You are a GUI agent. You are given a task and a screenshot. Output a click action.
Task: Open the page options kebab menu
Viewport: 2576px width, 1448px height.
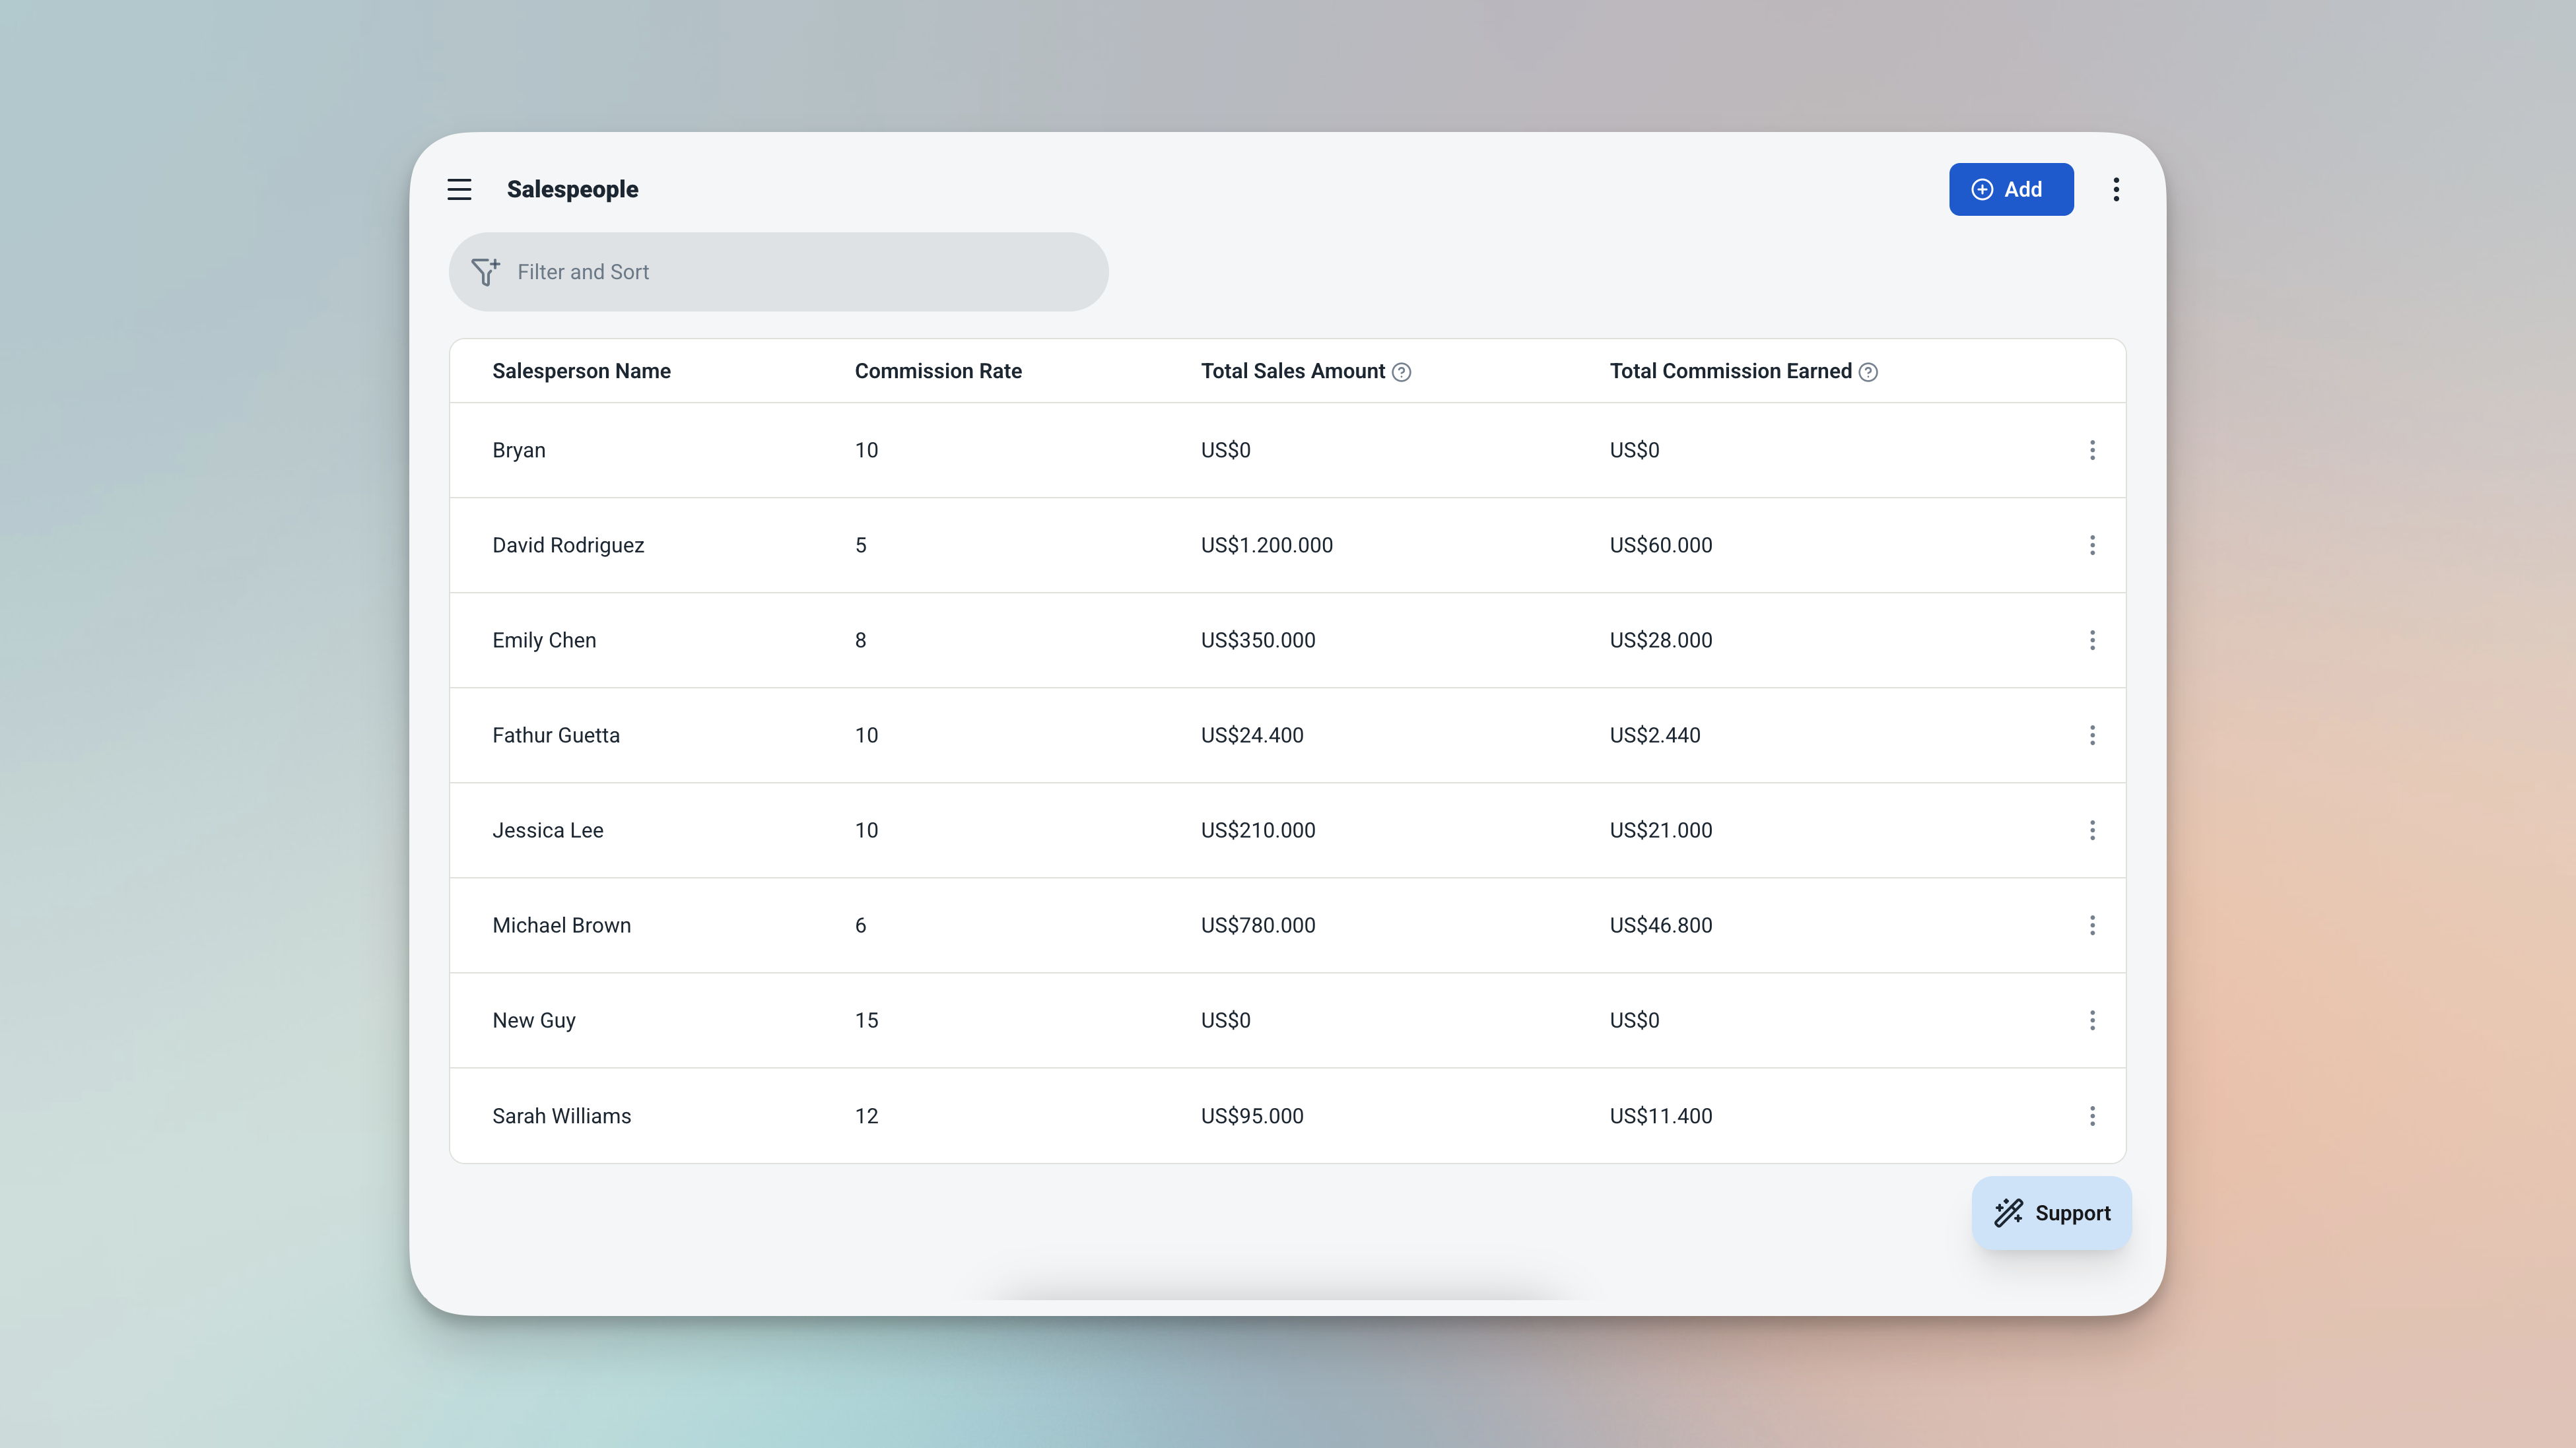click(2116, 189)
